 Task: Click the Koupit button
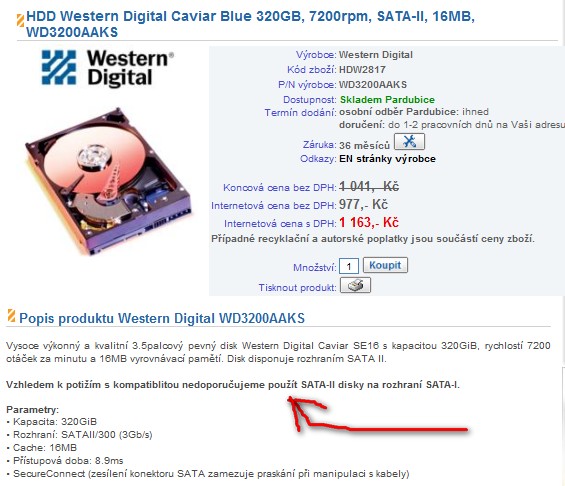385,265
